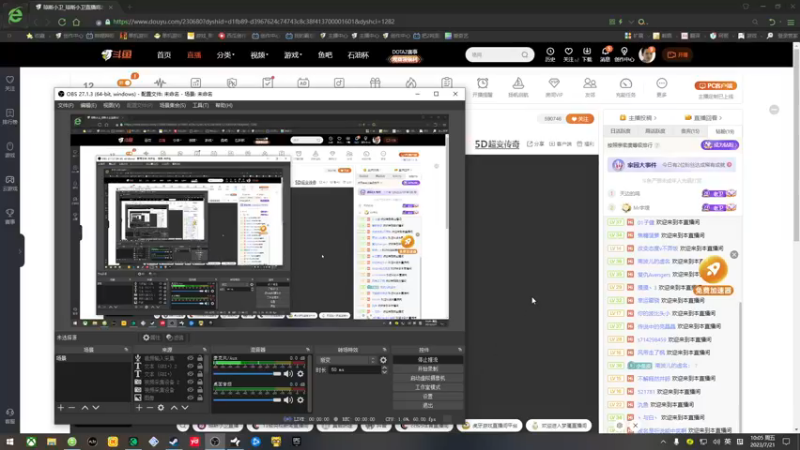Pop out the OBS 混音器 dock panel

(x=308, y=350)
